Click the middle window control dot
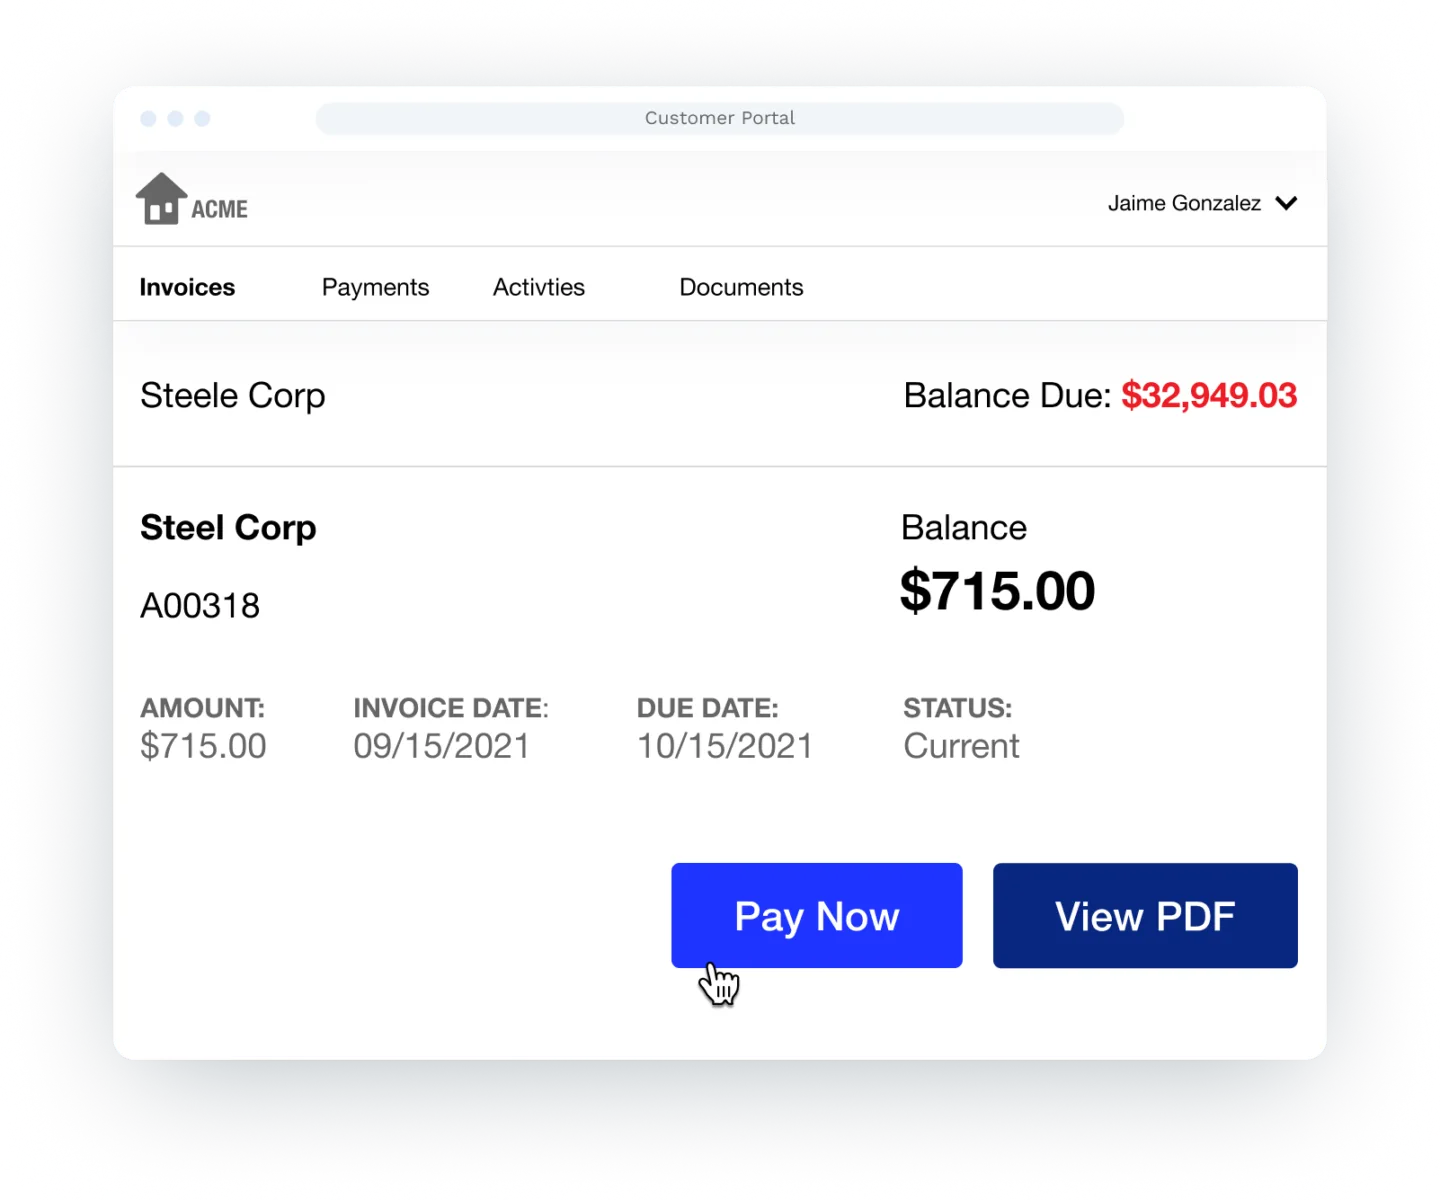 (x=175, y=118)
